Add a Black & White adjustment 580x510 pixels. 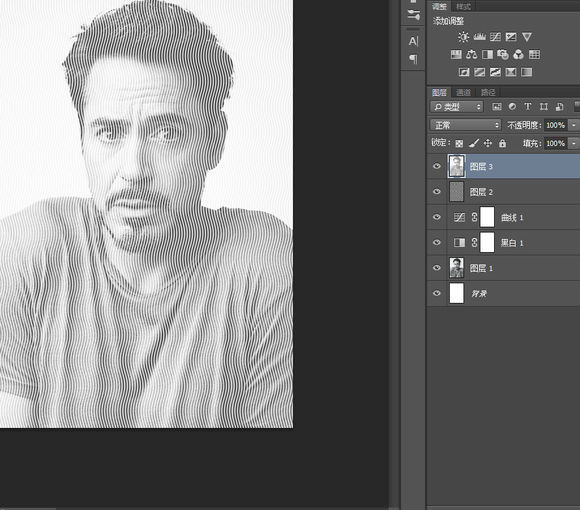tap(487, 55)
